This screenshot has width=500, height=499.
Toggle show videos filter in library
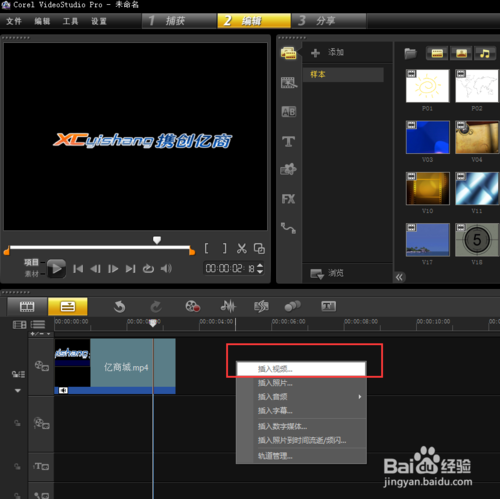437,53
